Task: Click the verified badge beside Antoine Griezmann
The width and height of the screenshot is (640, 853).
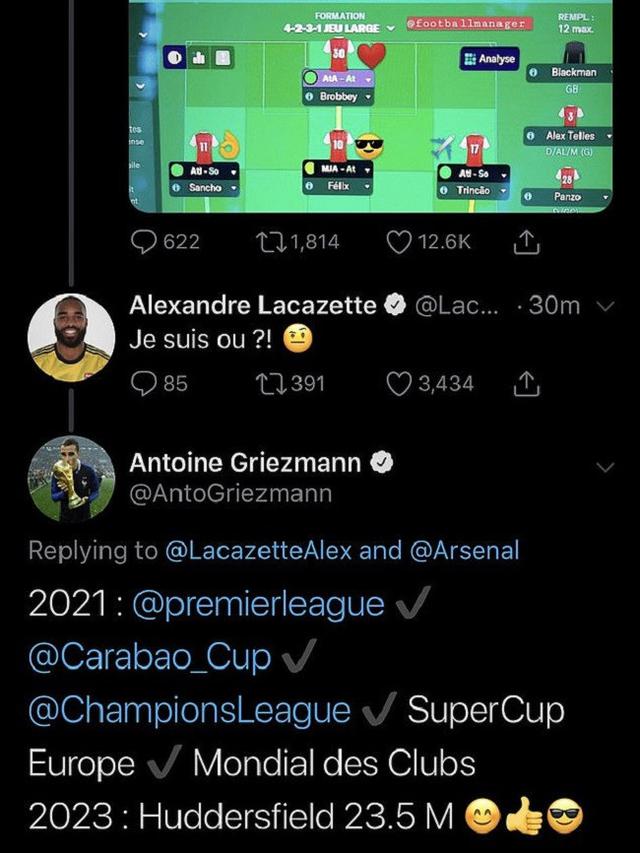Action: click(x=380, y=459)
